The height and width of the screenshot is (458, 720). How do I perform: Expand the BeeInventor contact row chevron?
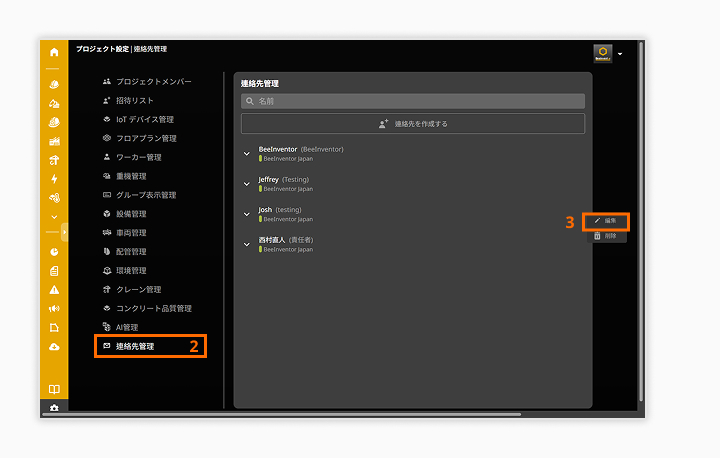(247, 154)
